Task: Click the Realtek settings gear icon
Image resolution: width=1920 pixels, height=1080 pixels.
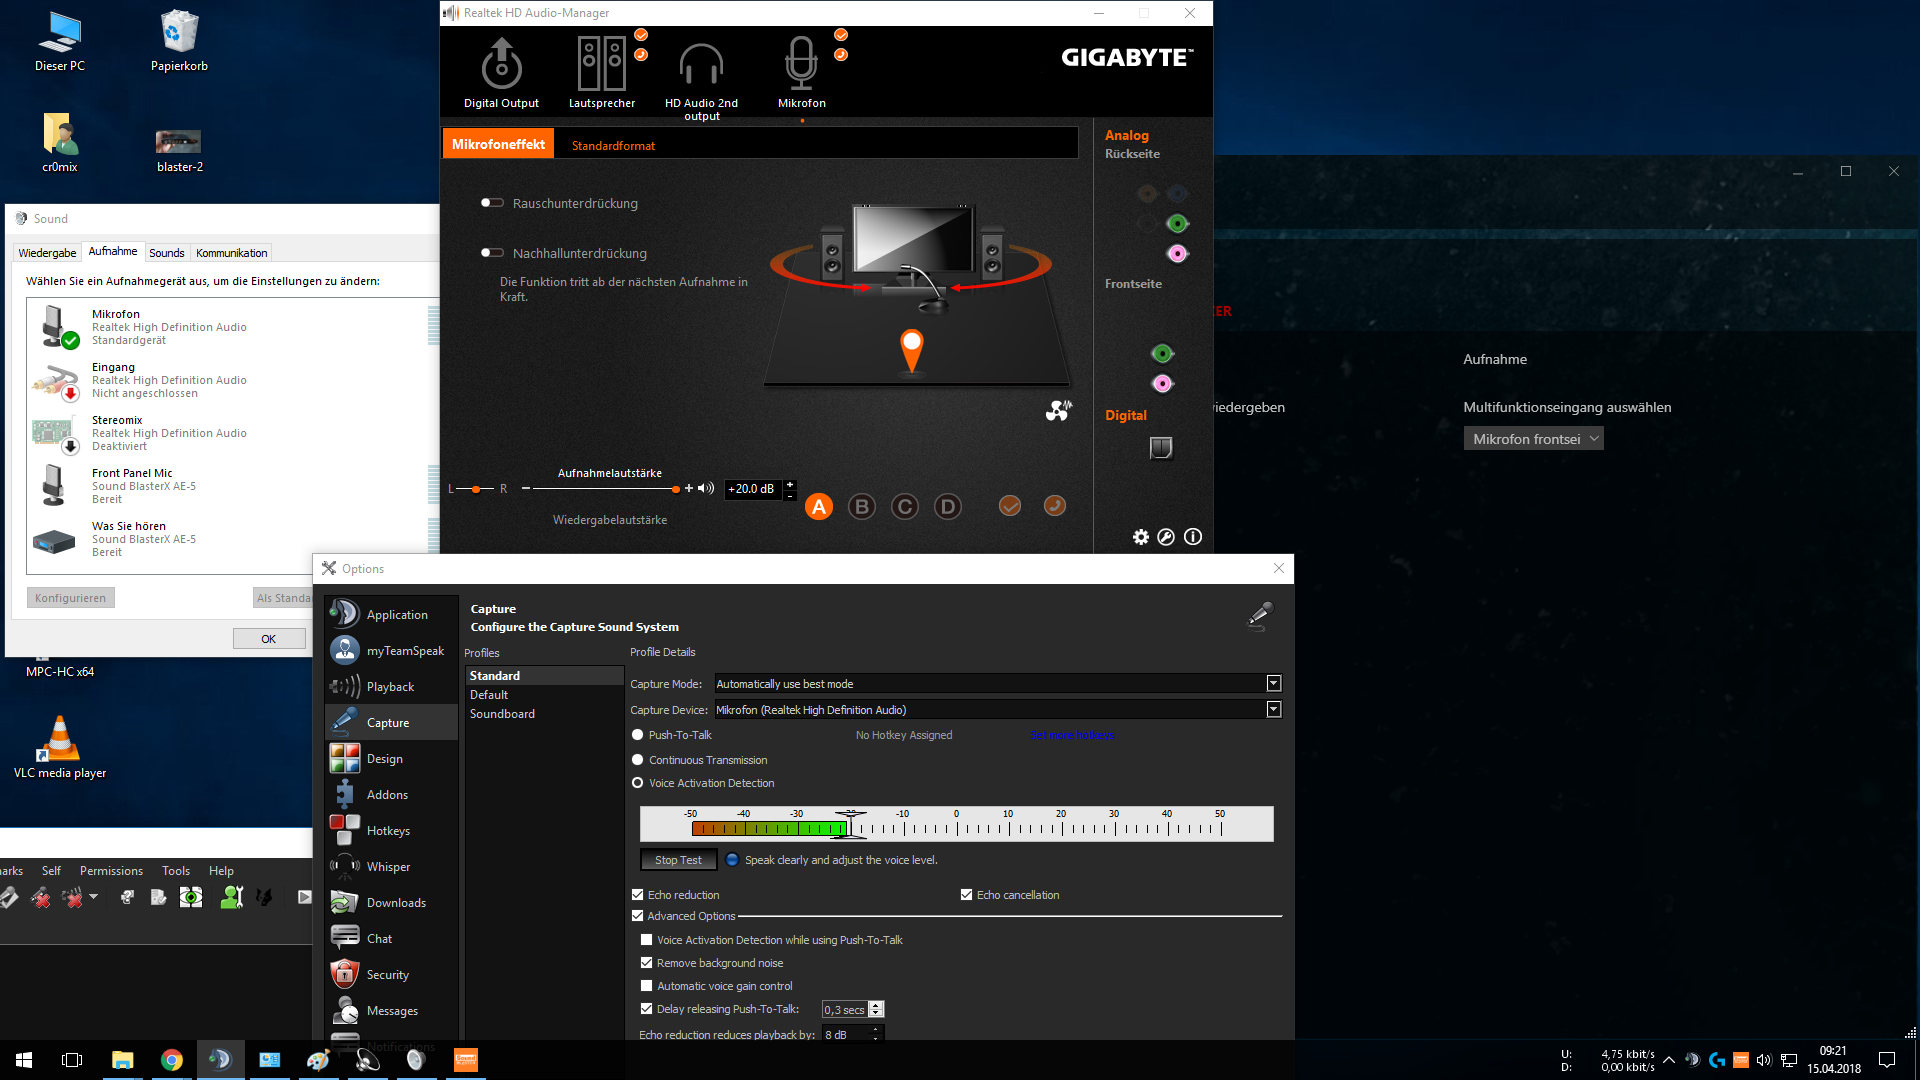Action: coord(1140,537)
